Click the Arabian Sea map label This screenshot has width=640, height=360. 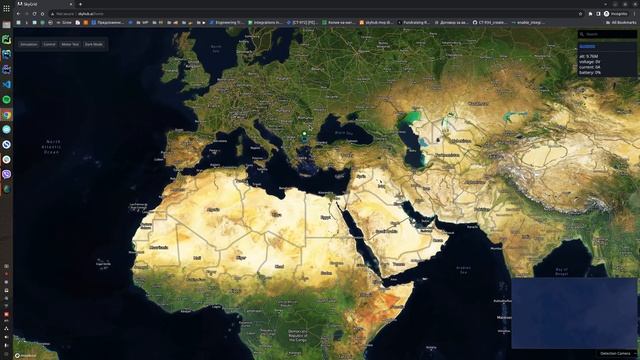463,270
